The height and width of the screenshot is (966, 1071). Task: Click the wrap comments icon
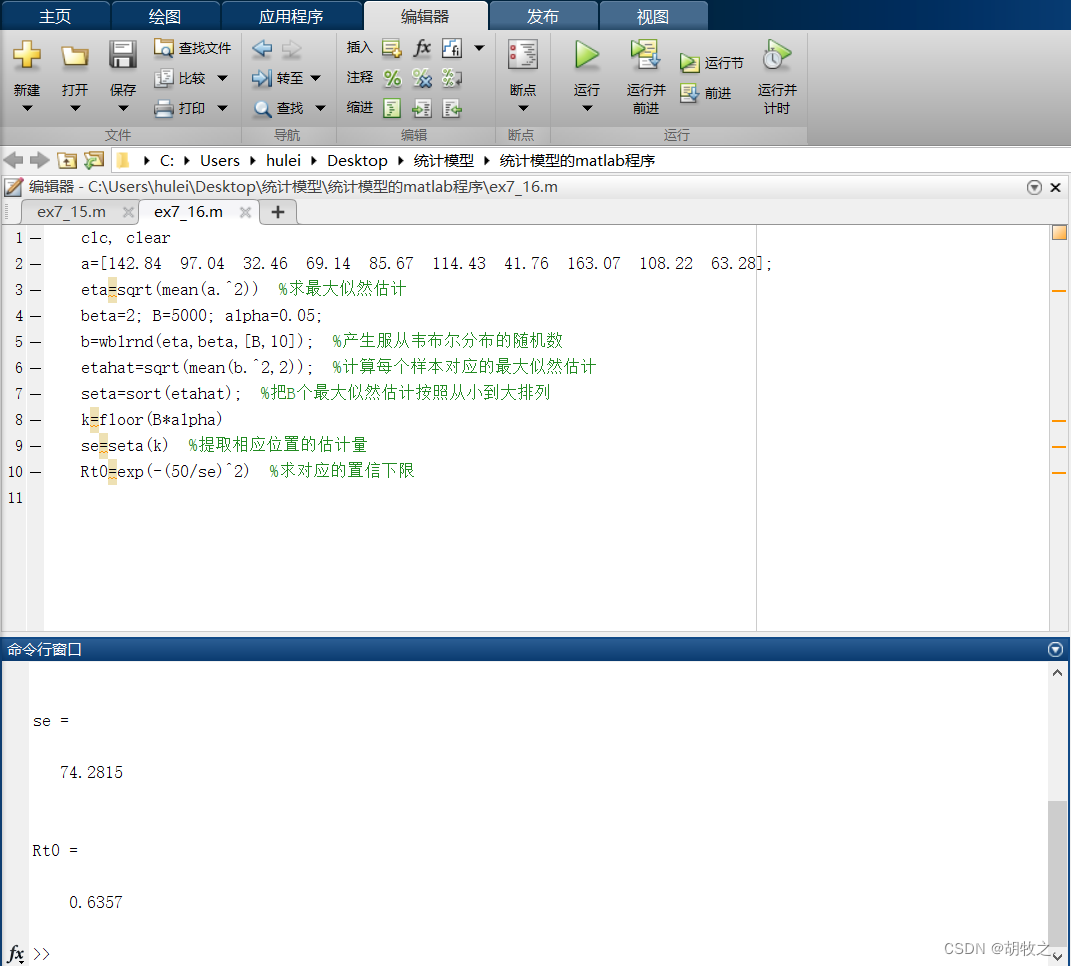tap(451, 79)
